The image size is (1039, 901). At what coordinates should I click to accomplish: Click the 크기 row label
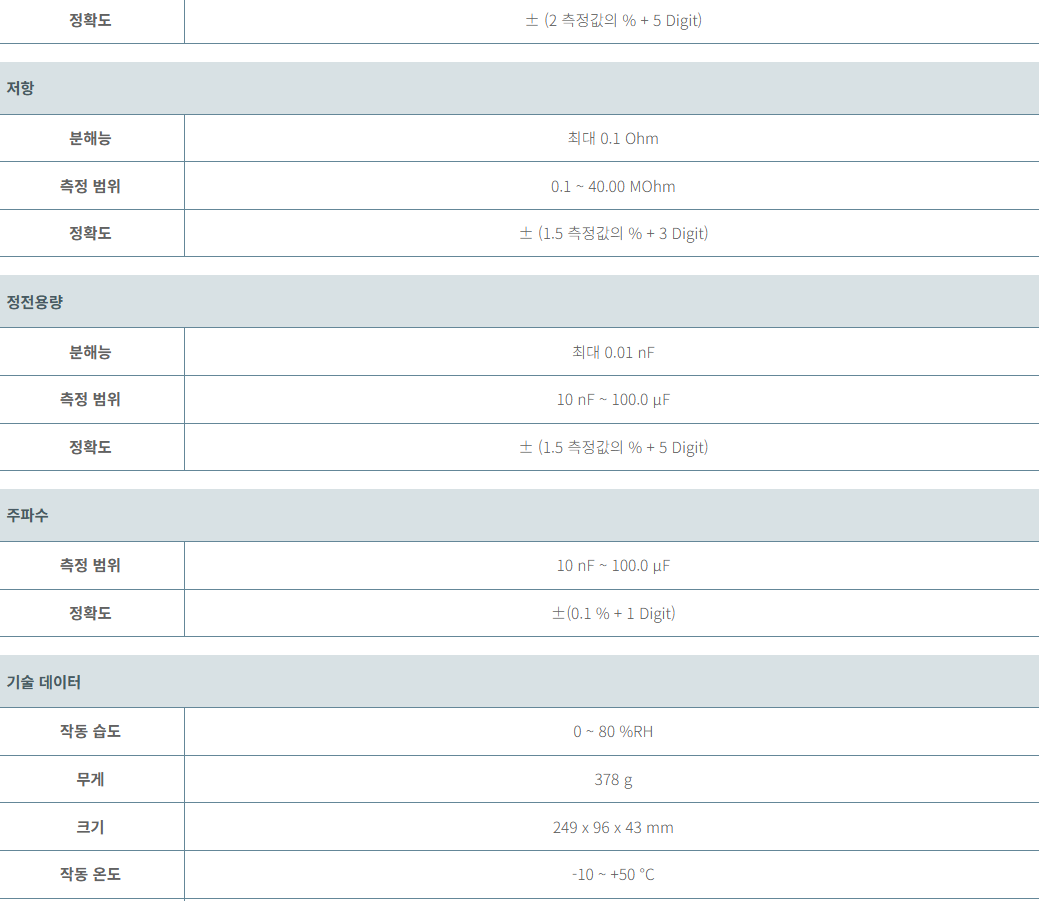pyautogui.click(x=90, y=827)
